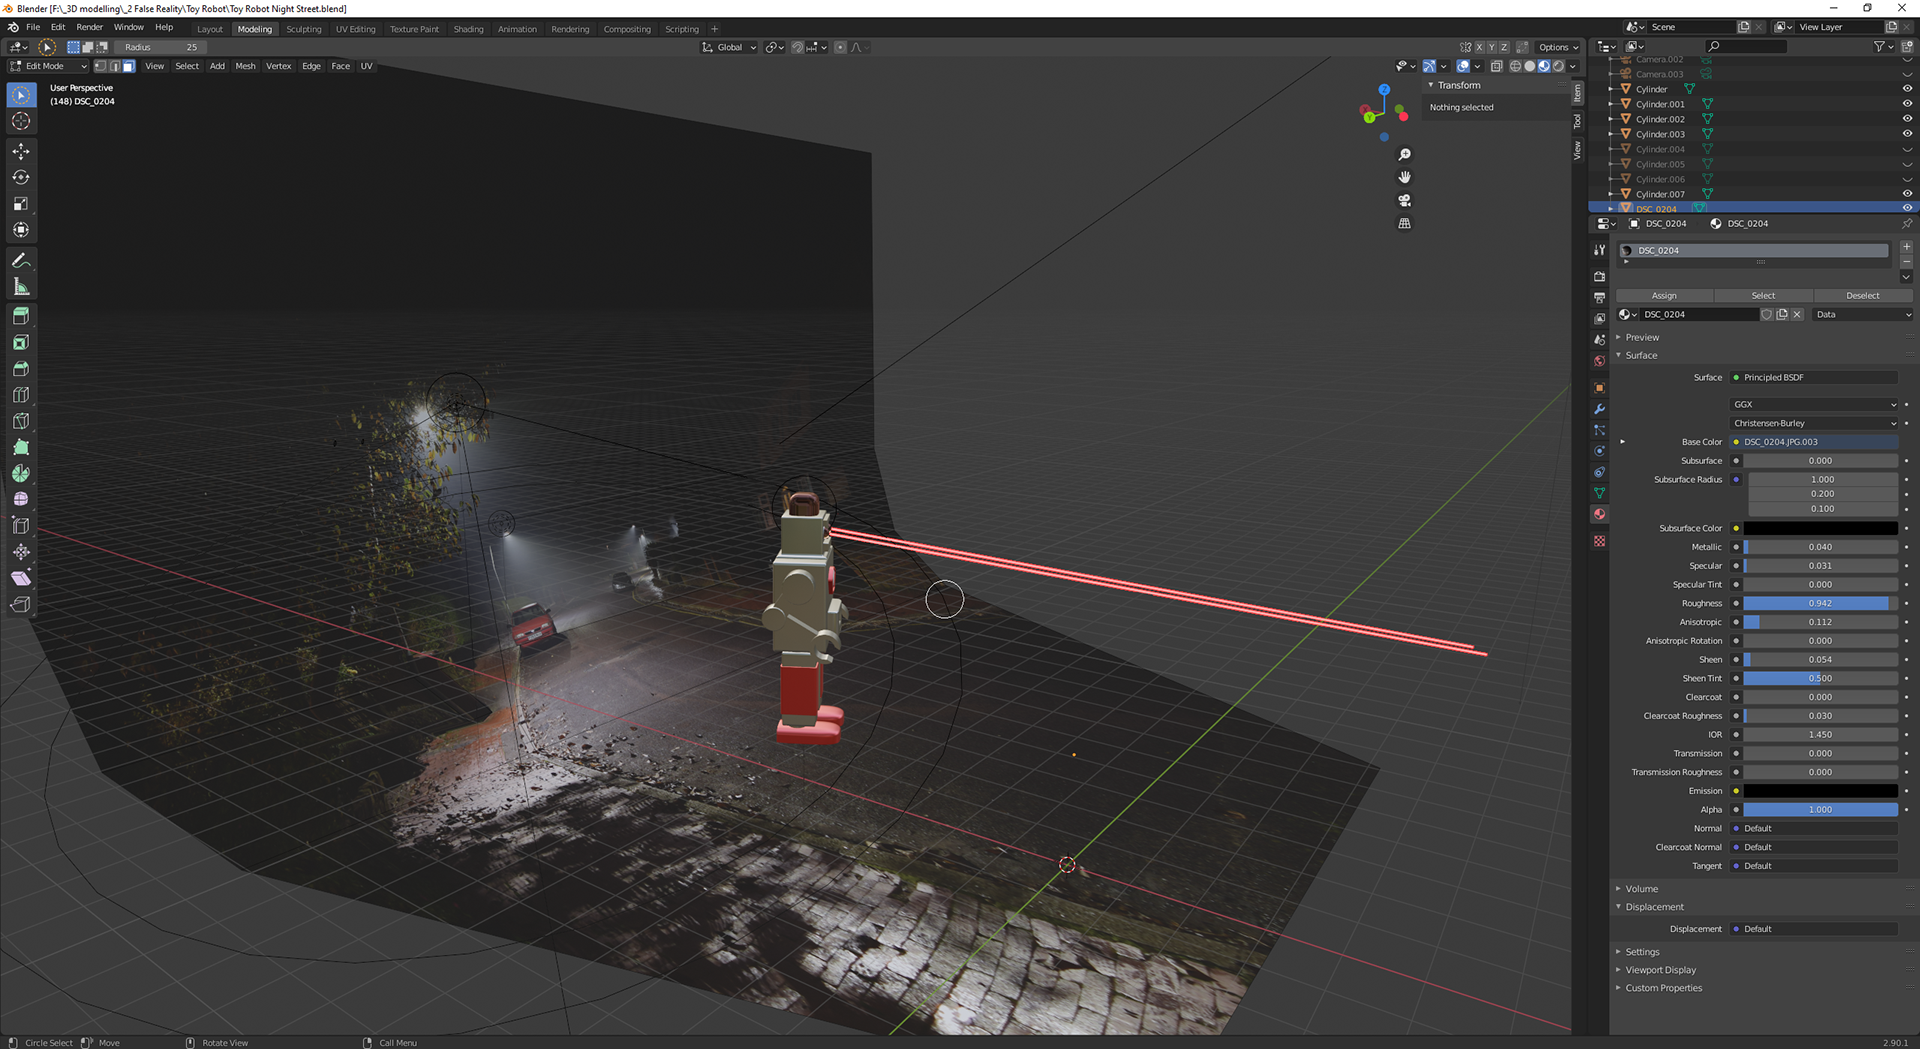Toggle visibility of DSC_0204 object

(x=1906, y=208)
